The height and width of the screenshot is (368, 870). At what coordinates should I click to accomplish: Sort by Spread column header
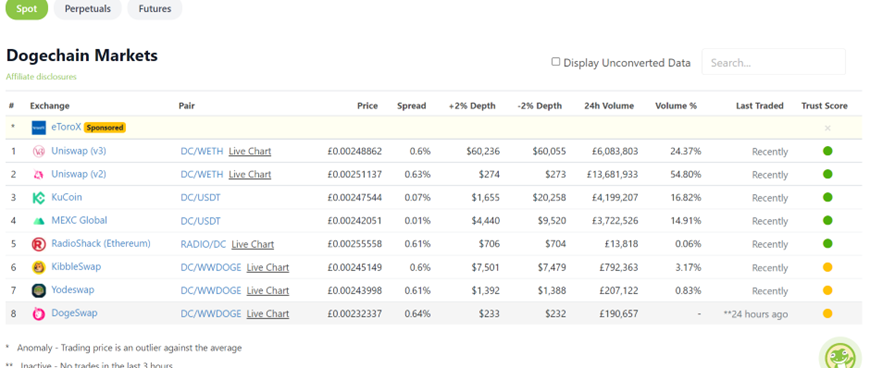(411, 105)
